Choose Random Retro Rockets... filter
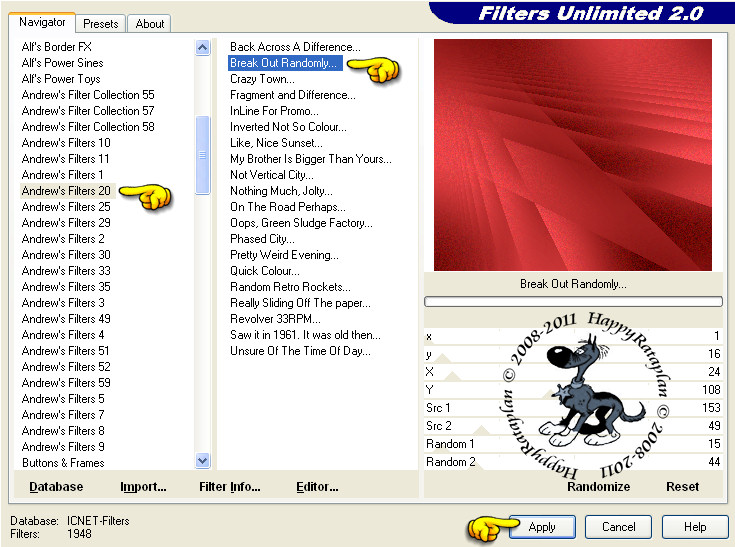 (290, 286)
